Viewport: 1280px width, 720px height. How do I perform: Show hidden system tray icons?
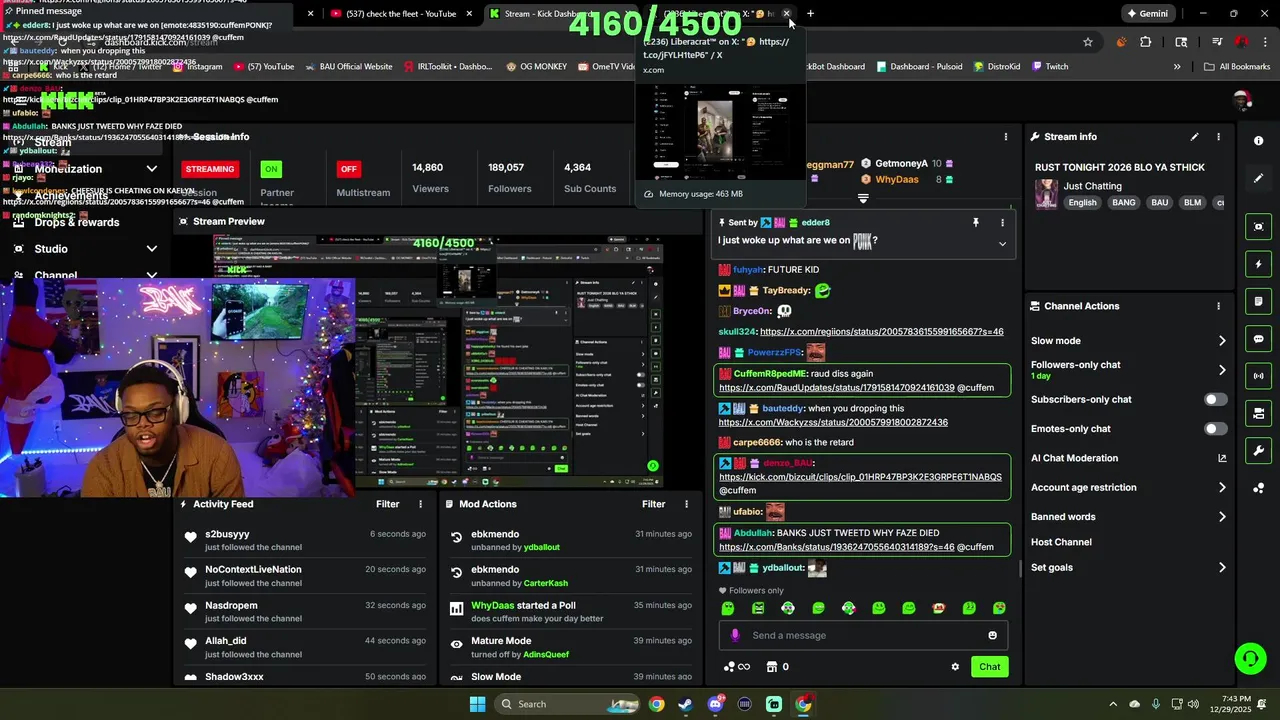tap(1113, 704)
